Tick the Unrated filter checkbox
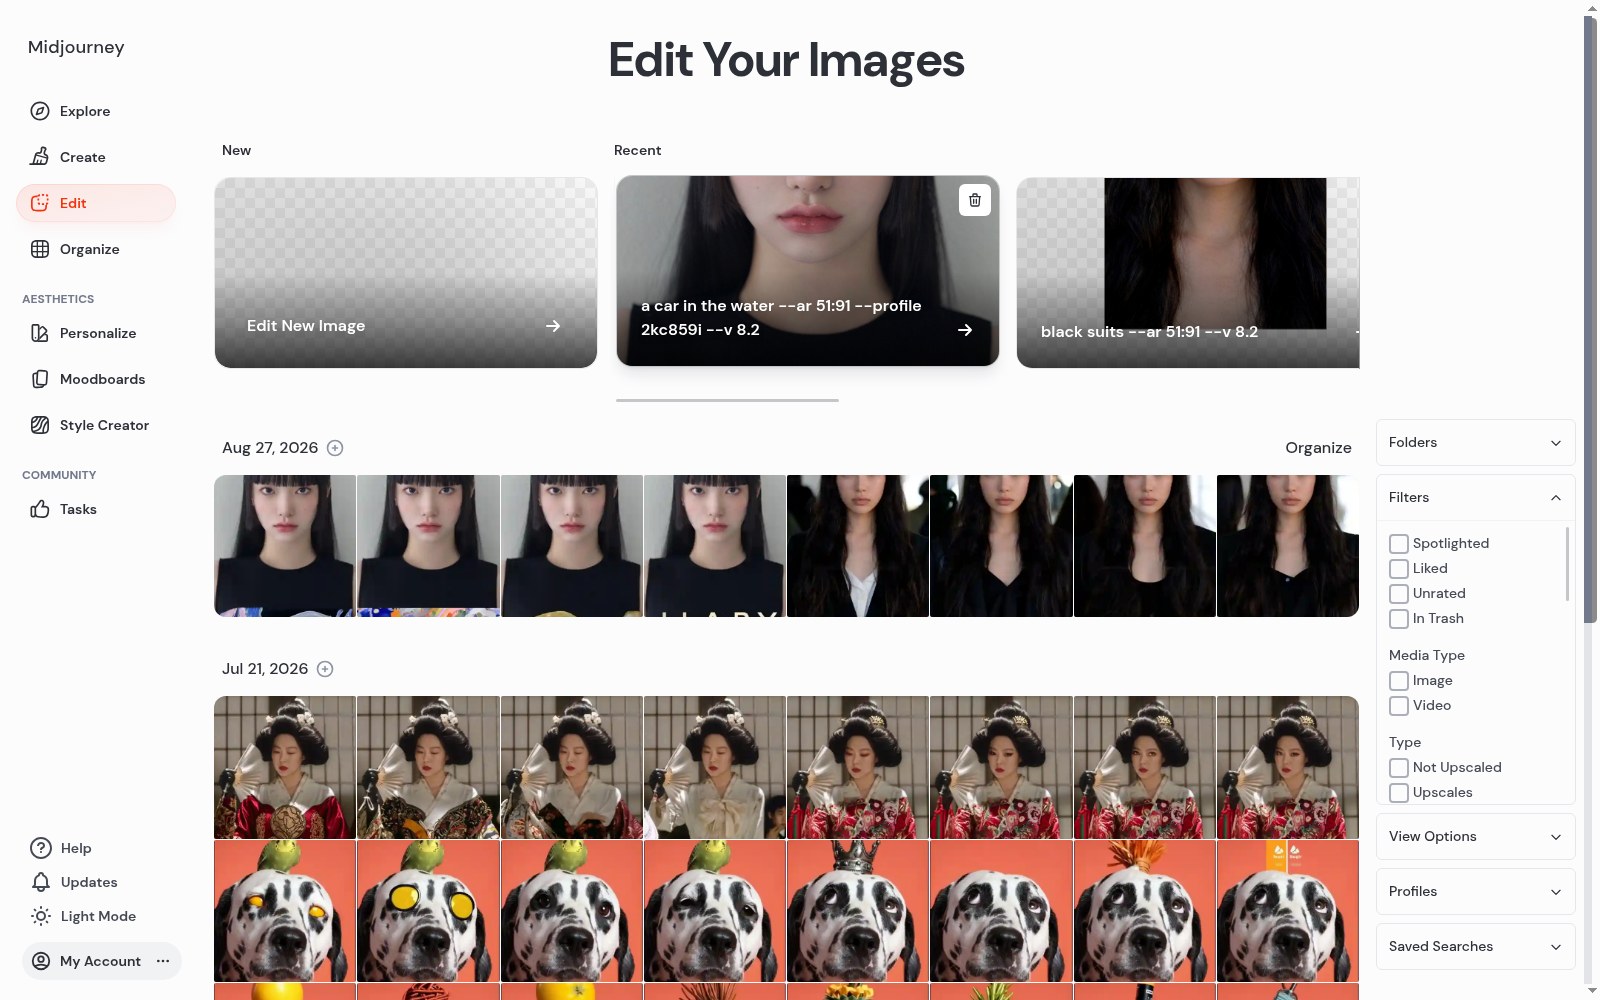The width and height of the screenshot is (1600, 1000). click(1399, 594)
